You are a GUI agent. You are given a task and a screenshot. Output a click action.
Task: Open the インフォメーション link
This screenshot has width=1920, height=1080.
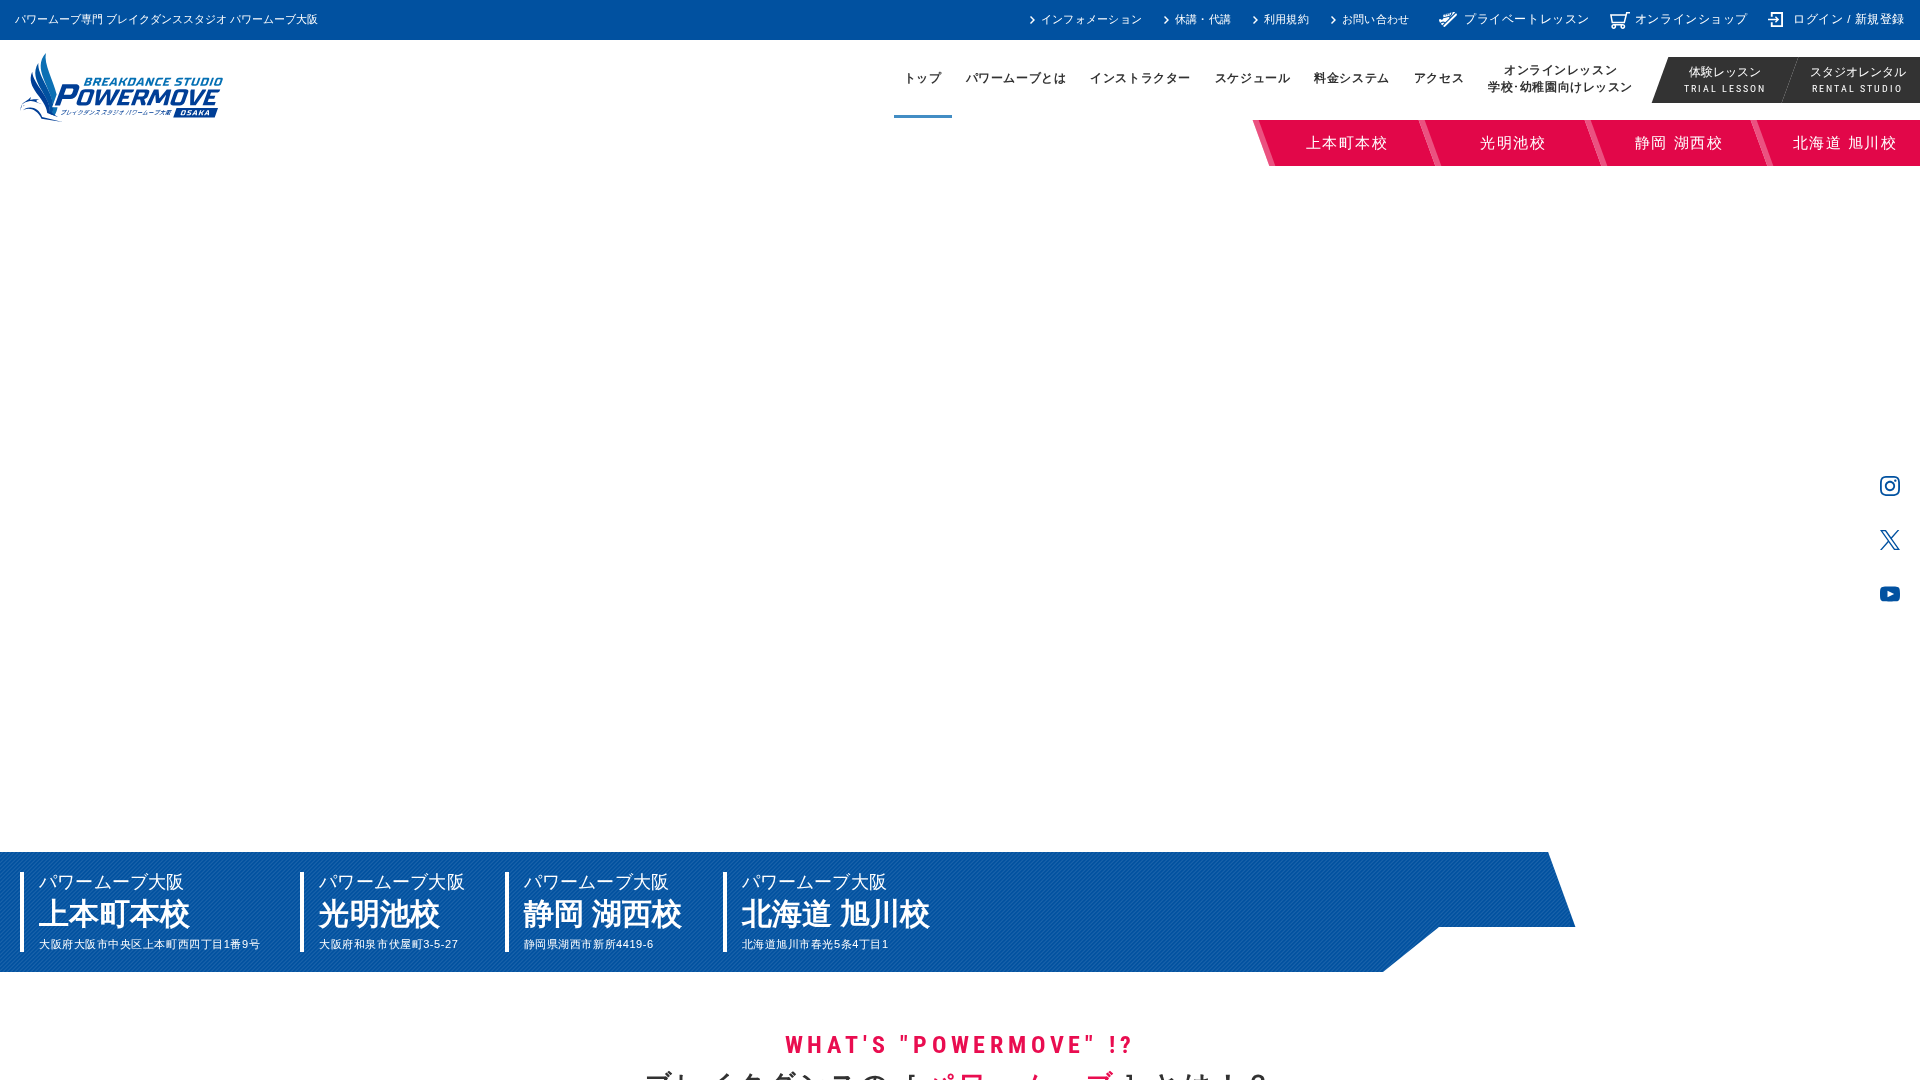pos(1085,20)
